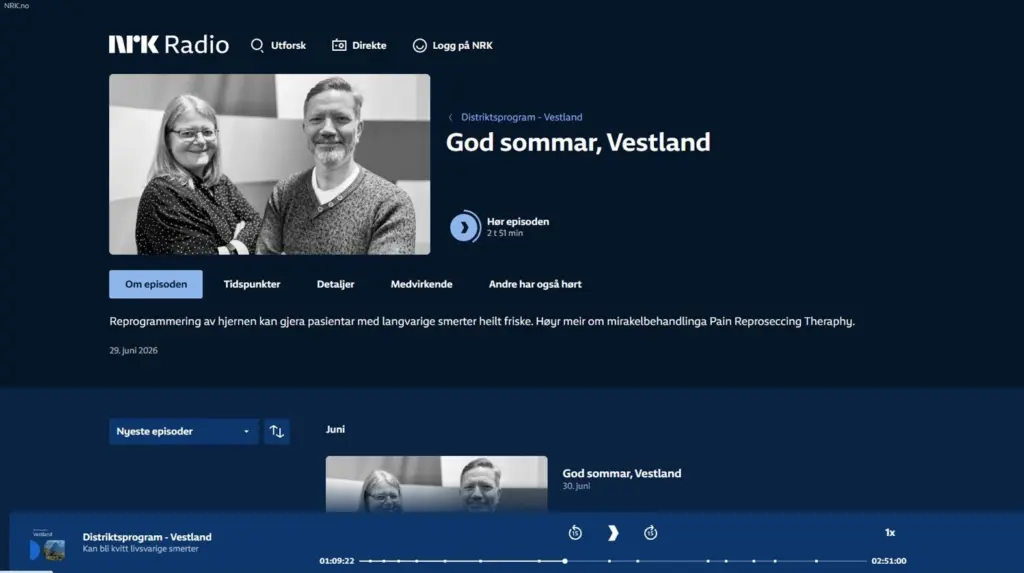Viewport: 1024px width, 573px height.
Task: Click the player bar play button
Action: 613,533
